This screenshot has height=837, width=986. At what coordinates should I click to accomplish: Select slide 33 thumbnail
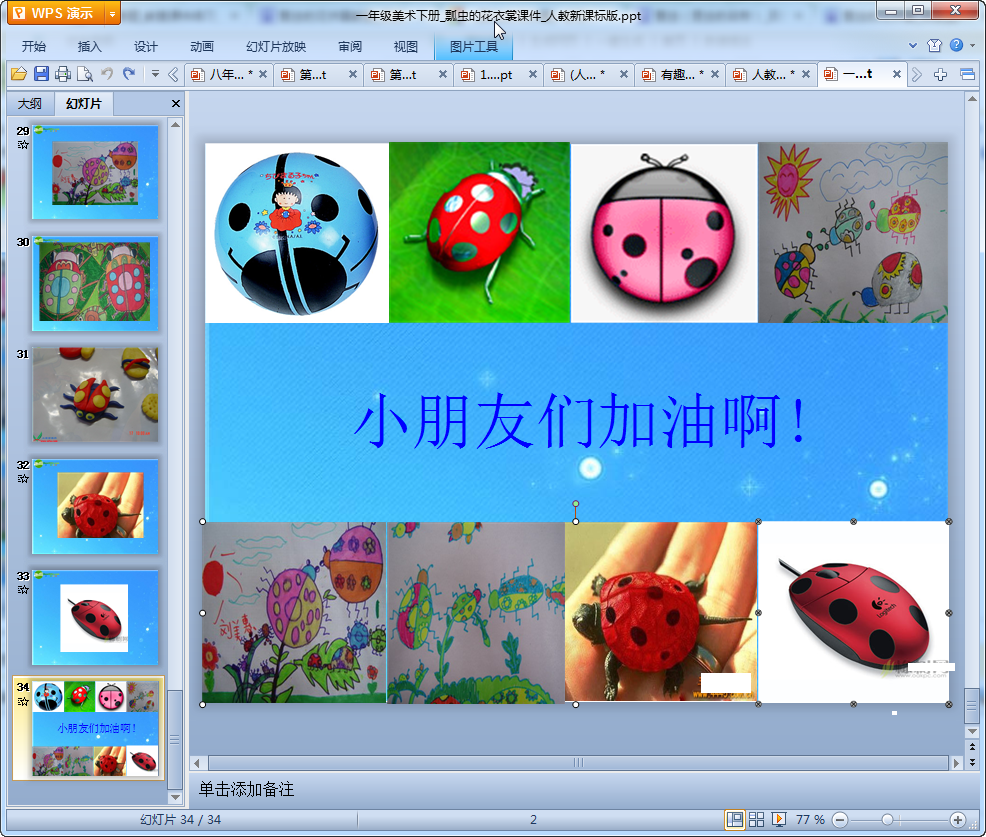click(95, 618)
